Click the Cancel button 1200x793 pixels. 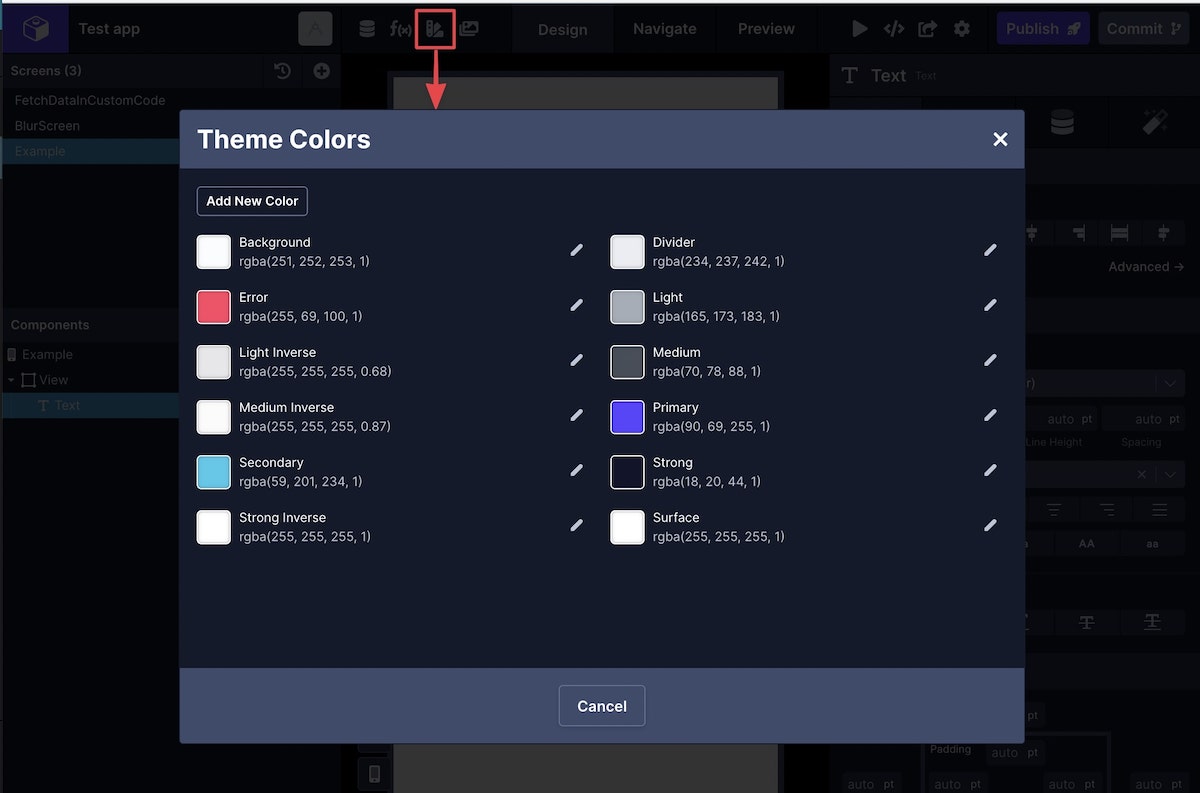(x=602, y=706)
